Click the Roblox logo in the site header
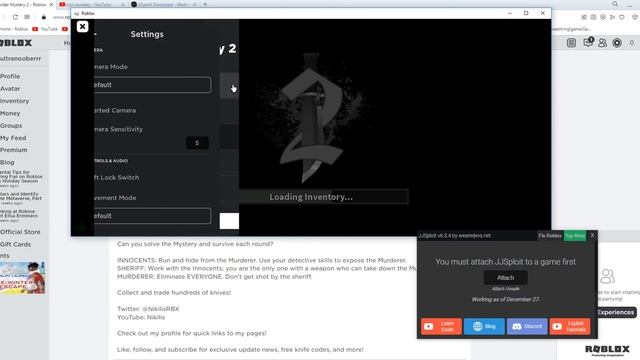The width and height of the screenshot is (640, 360). click(16, 43)
